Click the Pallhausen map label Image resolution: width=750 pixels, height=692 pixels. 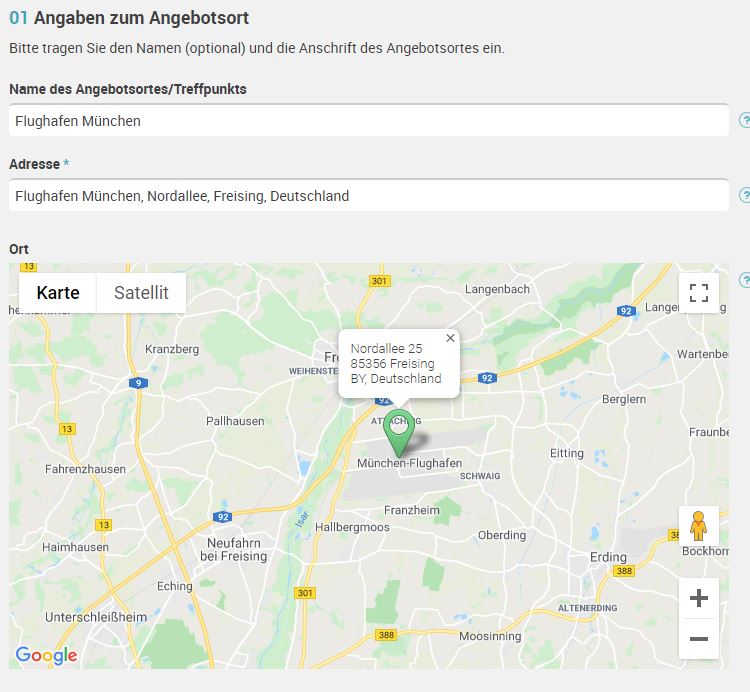pos(235,421)
